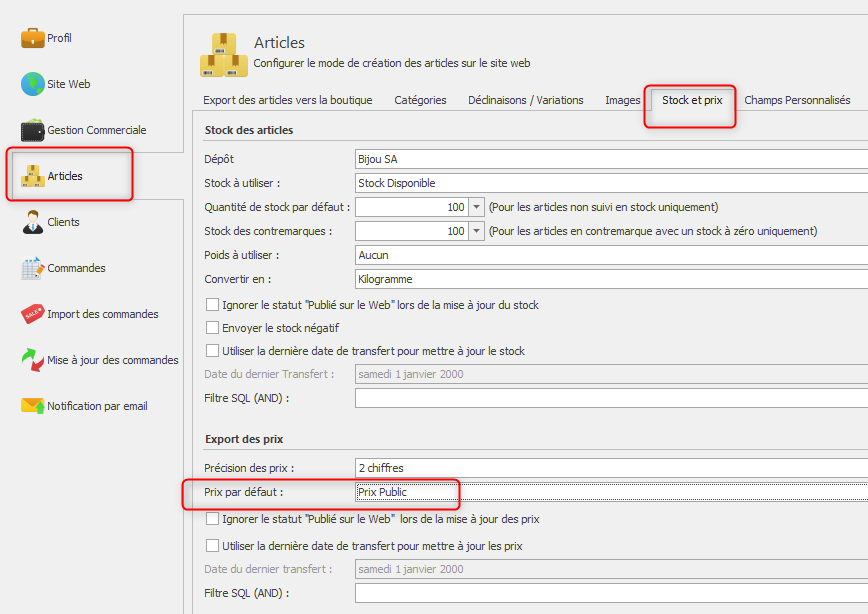Click the Stock des articles section heading
The height and width of the screenshot is (614, 868).
[249, 130]
